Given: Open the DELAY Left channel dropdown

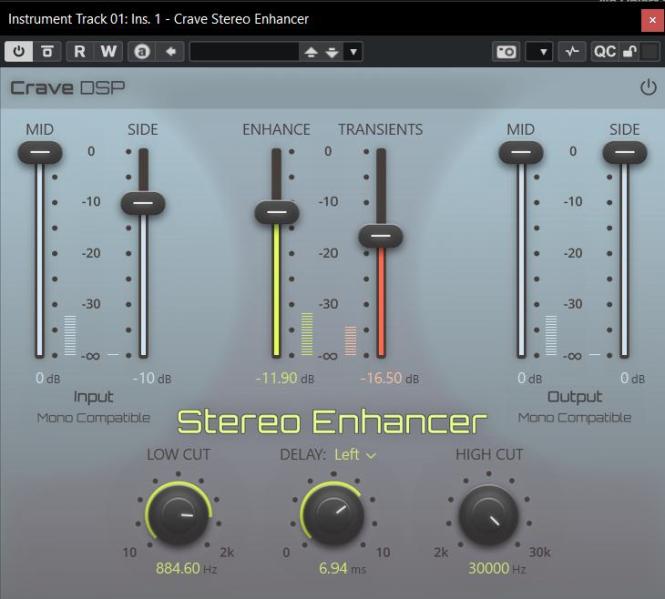Looking at the screenshot, I should point(355,455).
